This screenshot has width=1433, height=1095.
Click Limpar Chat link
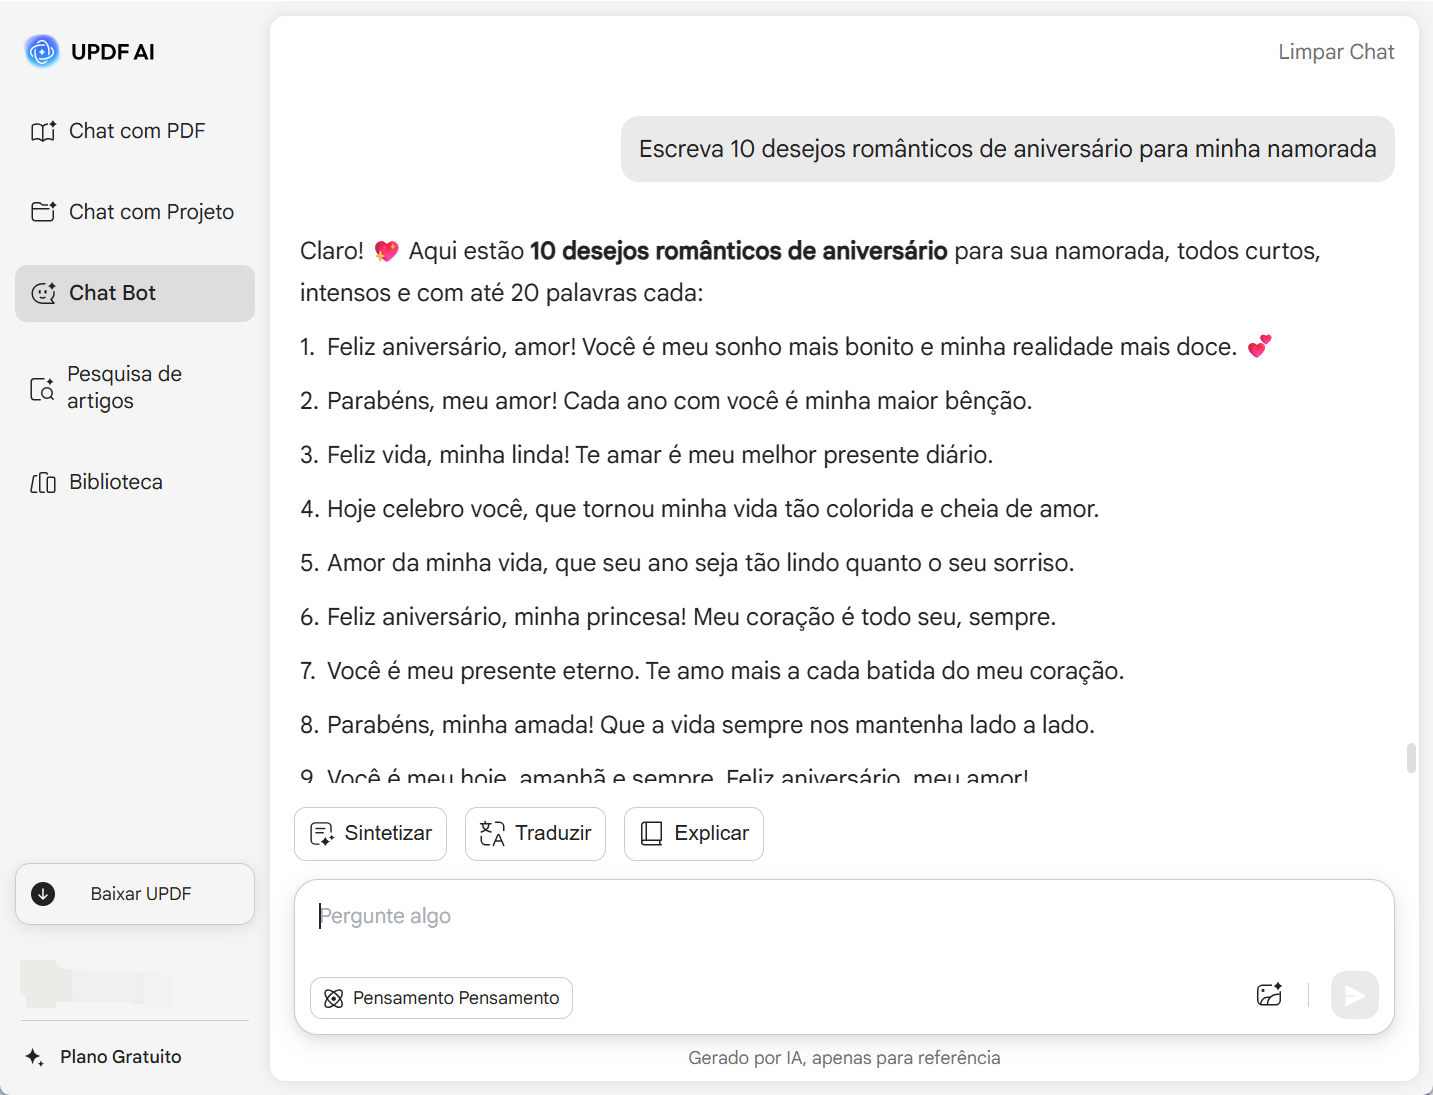point(1335,52)
